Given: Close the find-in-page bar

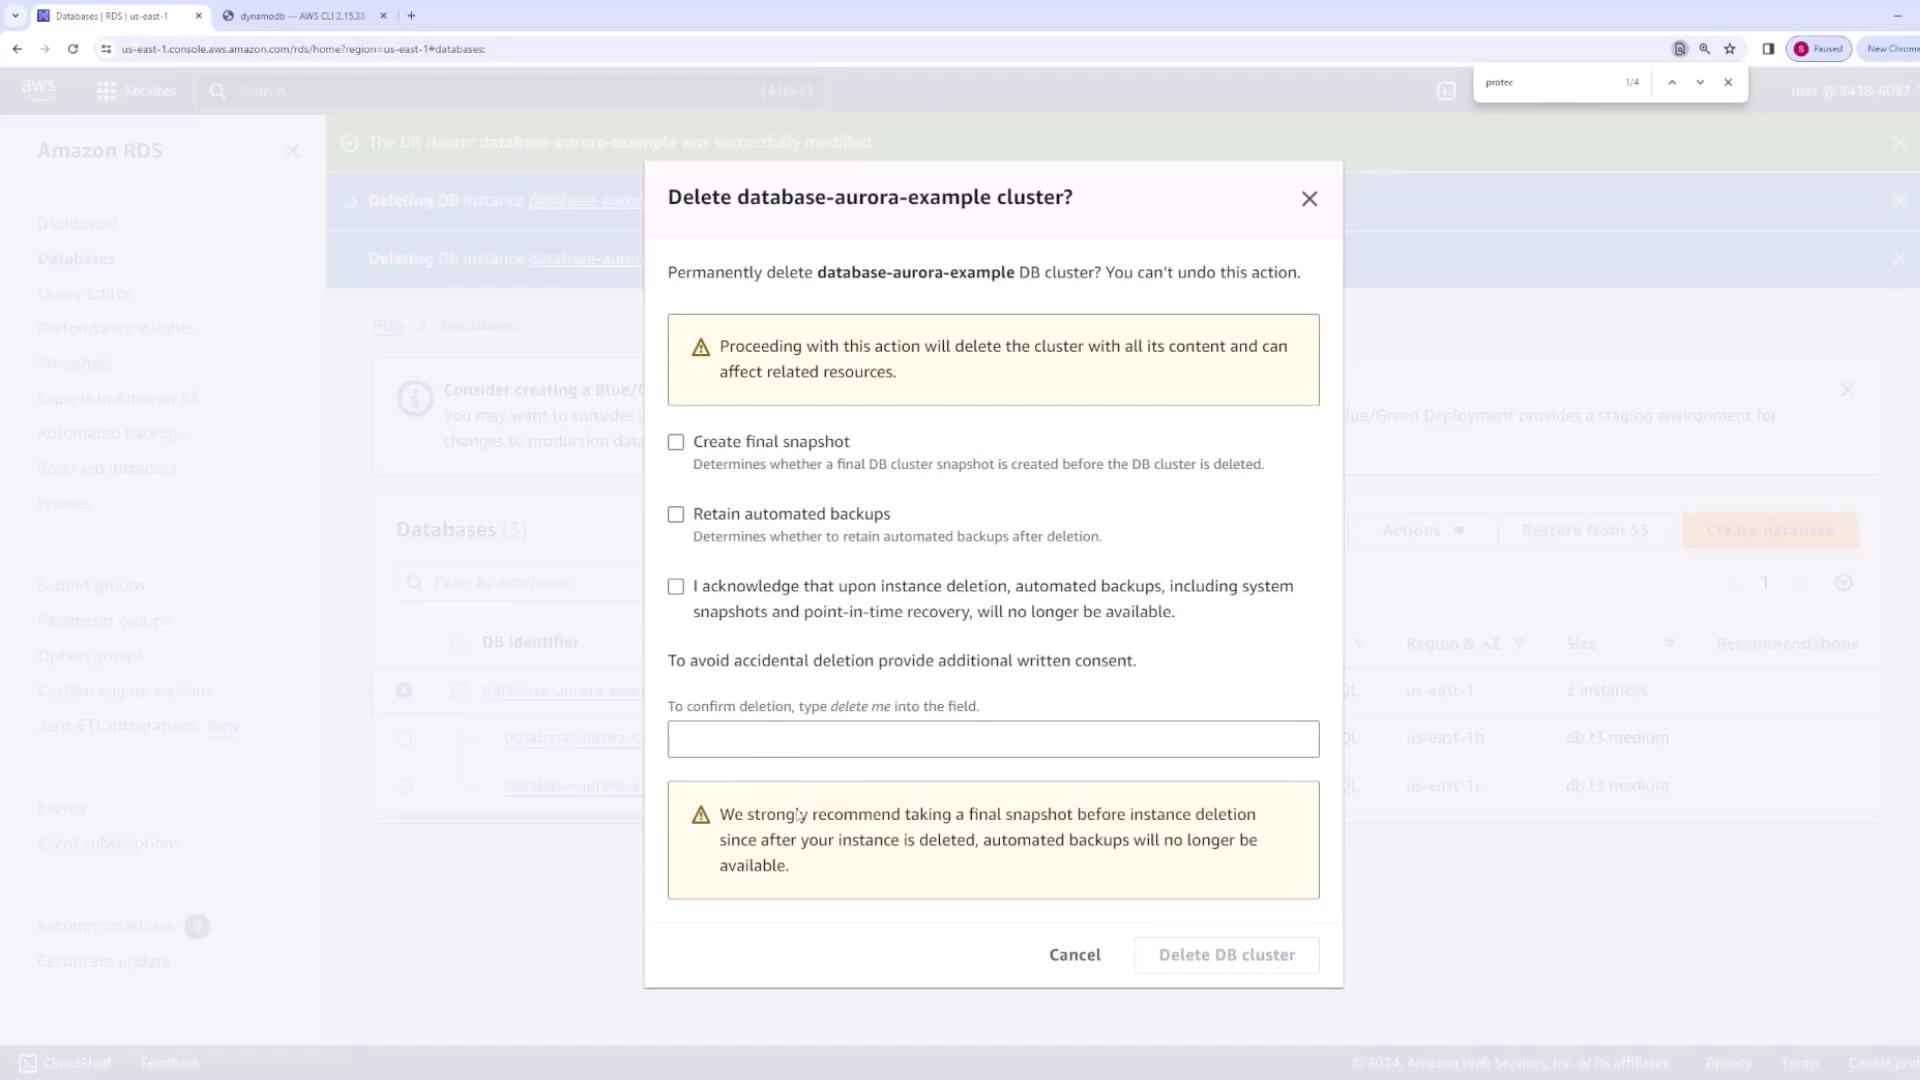Looking at the screenshot, I should [x=1728, y=82].
